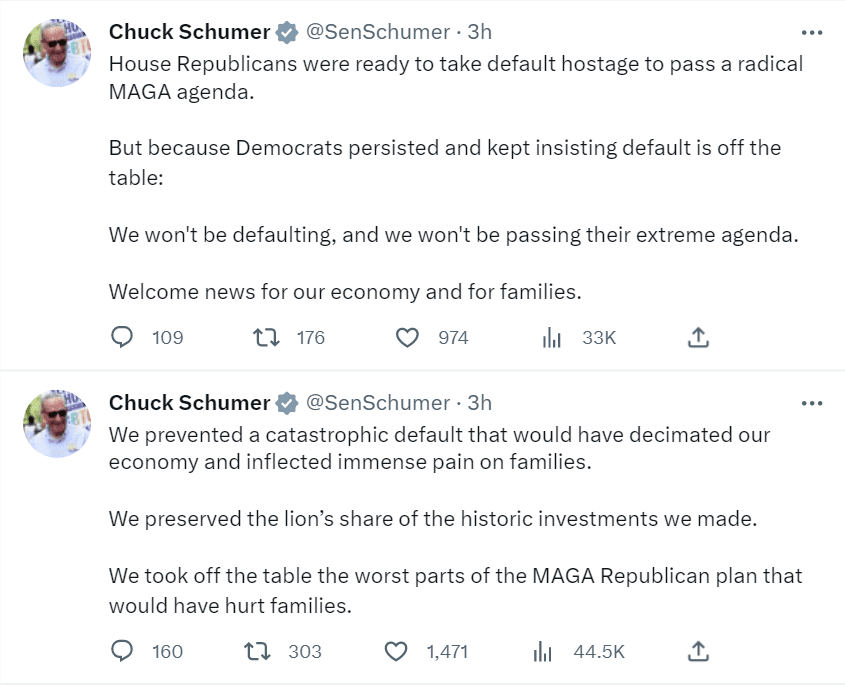This screenshot has width=845, height=686.
Task: Expand view analytics on the second tweet
Action: tap(543, 651)
